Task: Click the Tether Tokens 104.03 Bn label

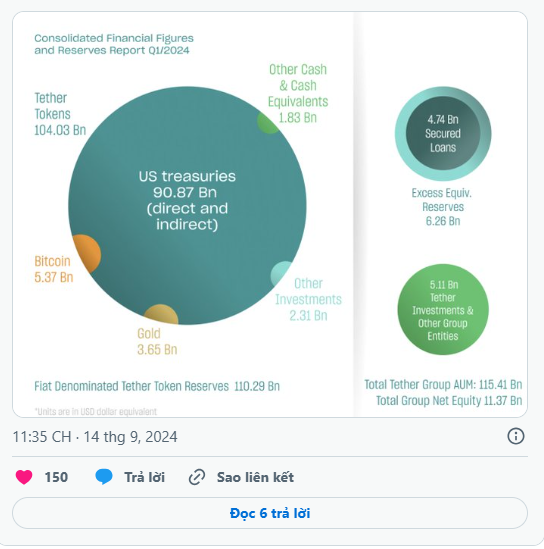Action: tap(60, 114)
